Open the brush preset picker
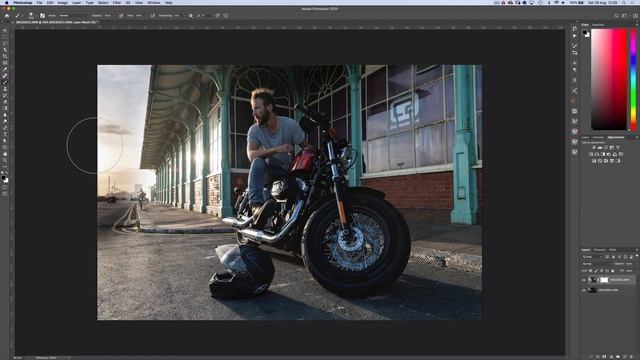 click(x=32, y=16)
